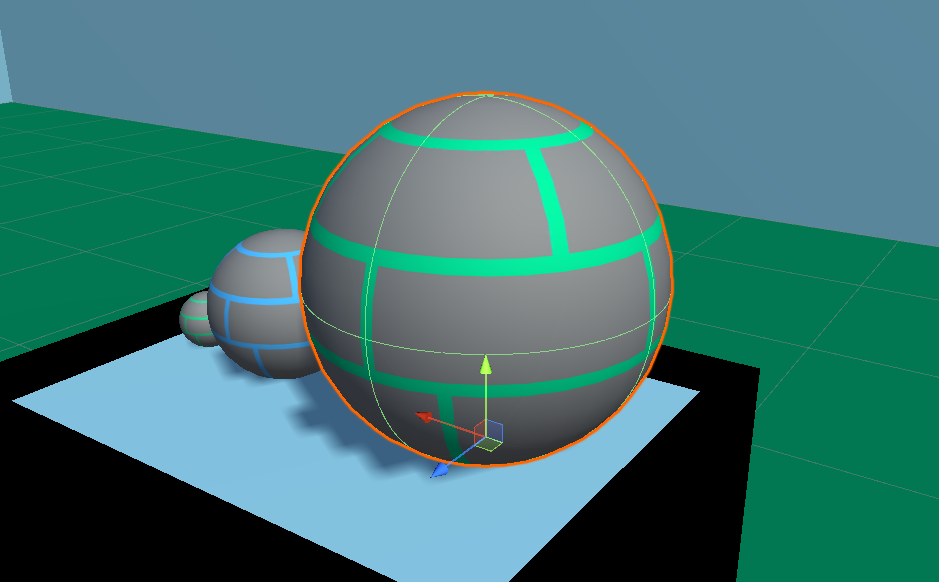The height and width of the screenshot is (582, 939).
Task: Click the green grid floor behind the small spheres
Action: click(150, 200)
